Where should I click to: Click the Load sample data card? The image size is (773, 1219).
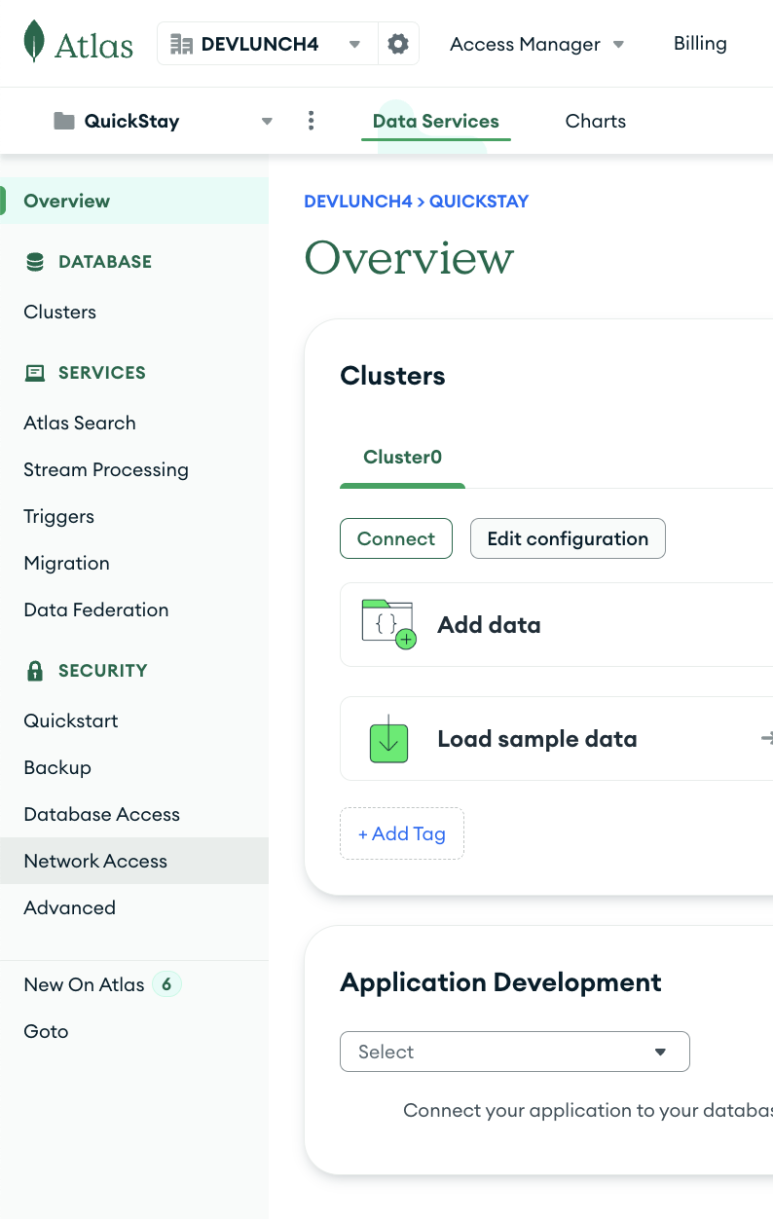(x=556, y=739)
